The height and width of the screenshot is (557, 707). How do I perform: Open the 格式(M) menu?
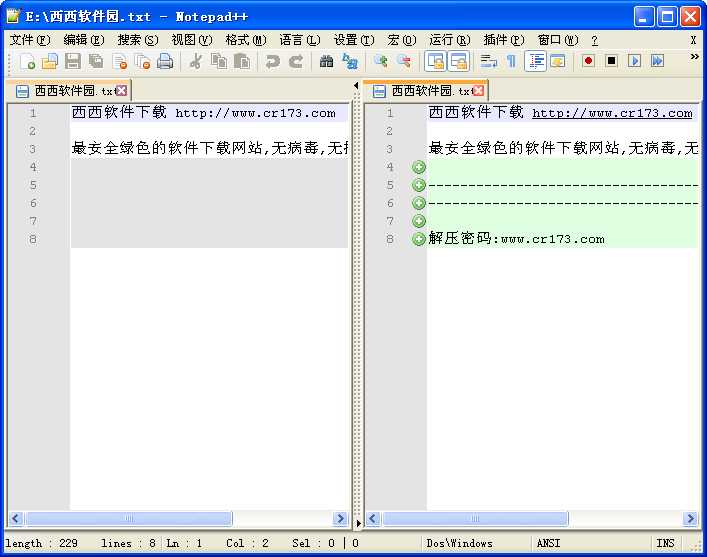(x=246, y=40)
